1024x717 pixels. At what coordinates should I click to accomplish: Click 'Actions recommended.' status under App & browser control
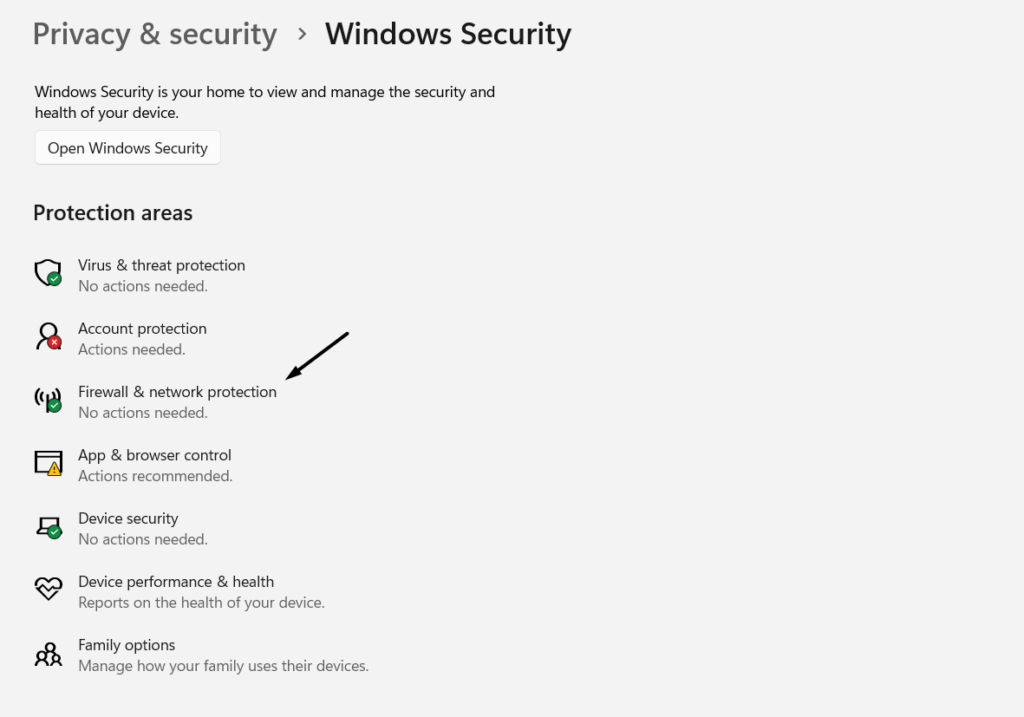click(155, 476)
